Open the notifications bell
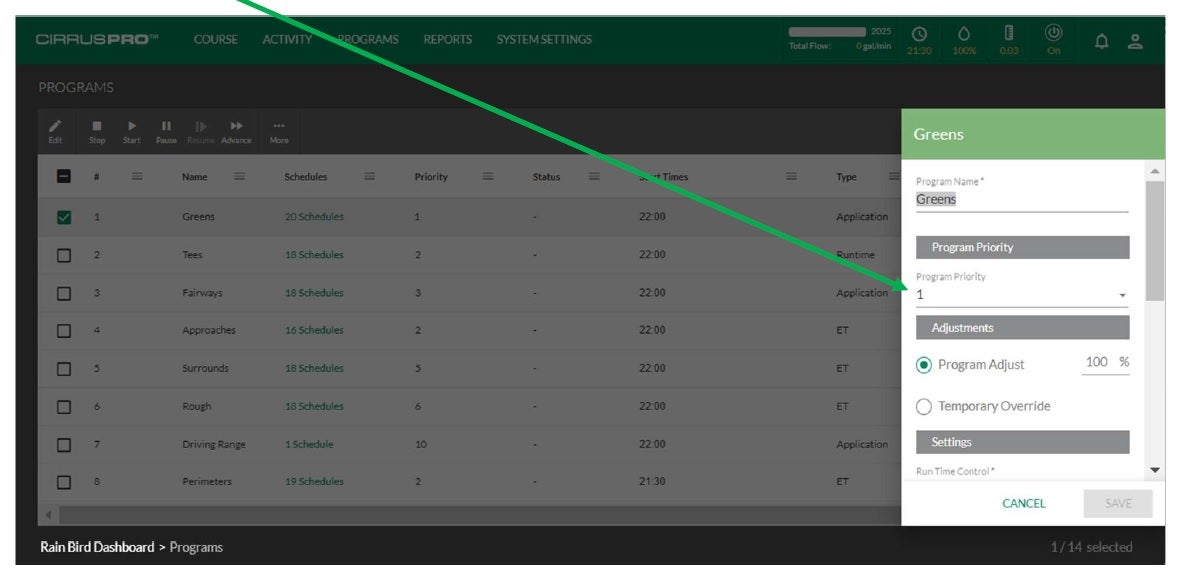The width and height of the screenshot is (1179, 576). click(x=1102, y=41)
